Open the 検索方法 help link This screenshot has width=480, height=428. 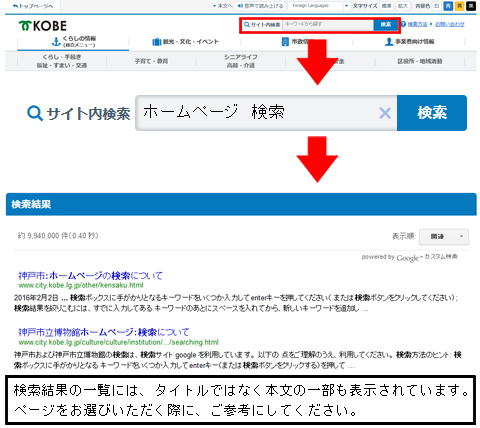417,24
